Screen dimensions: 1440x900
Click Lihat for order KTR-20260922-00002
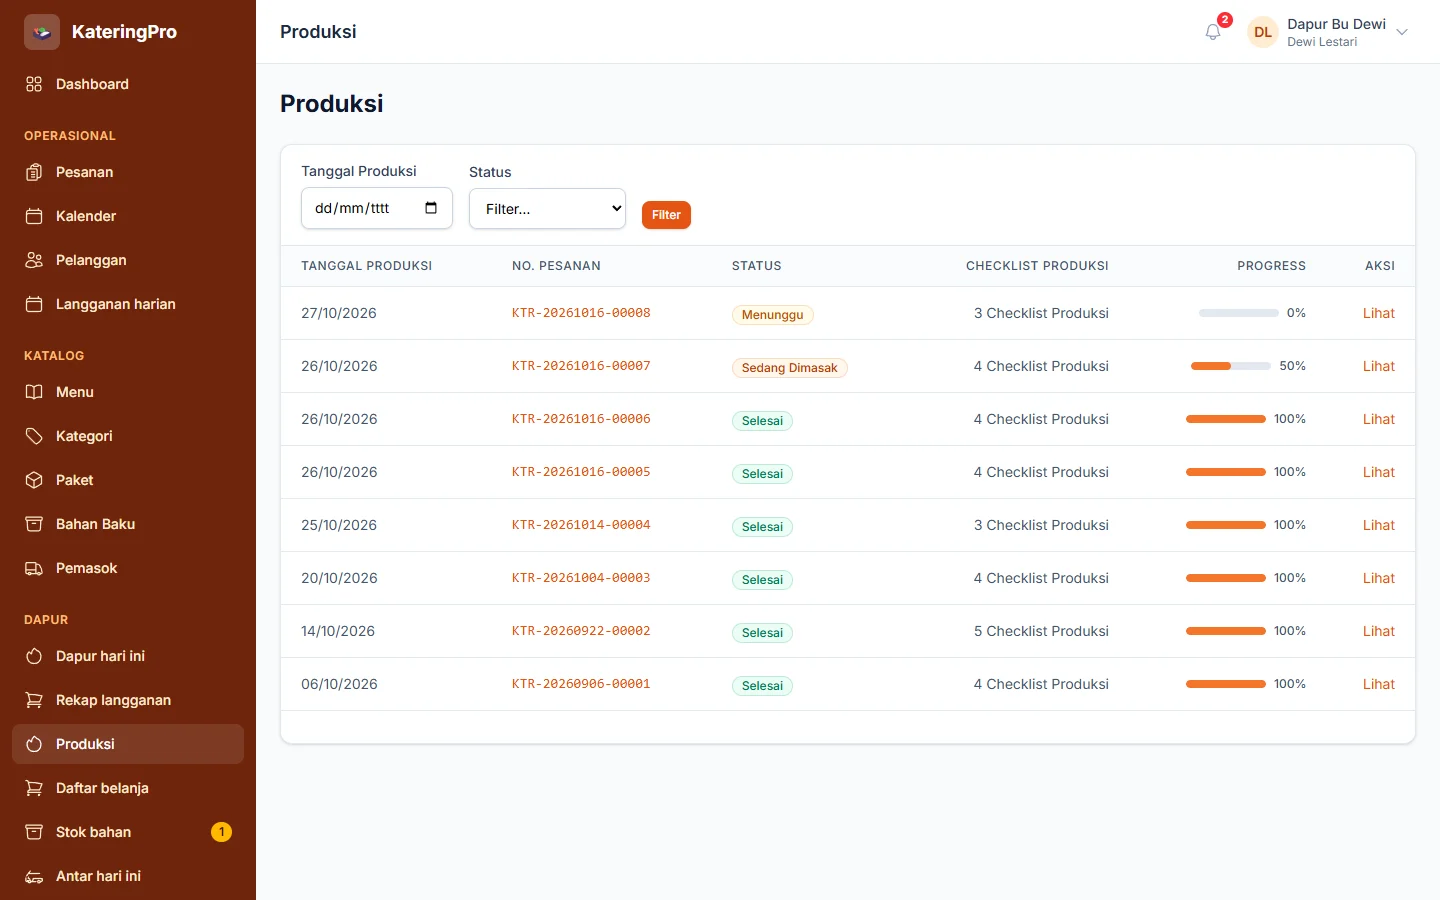click(x=1378, y=631)
